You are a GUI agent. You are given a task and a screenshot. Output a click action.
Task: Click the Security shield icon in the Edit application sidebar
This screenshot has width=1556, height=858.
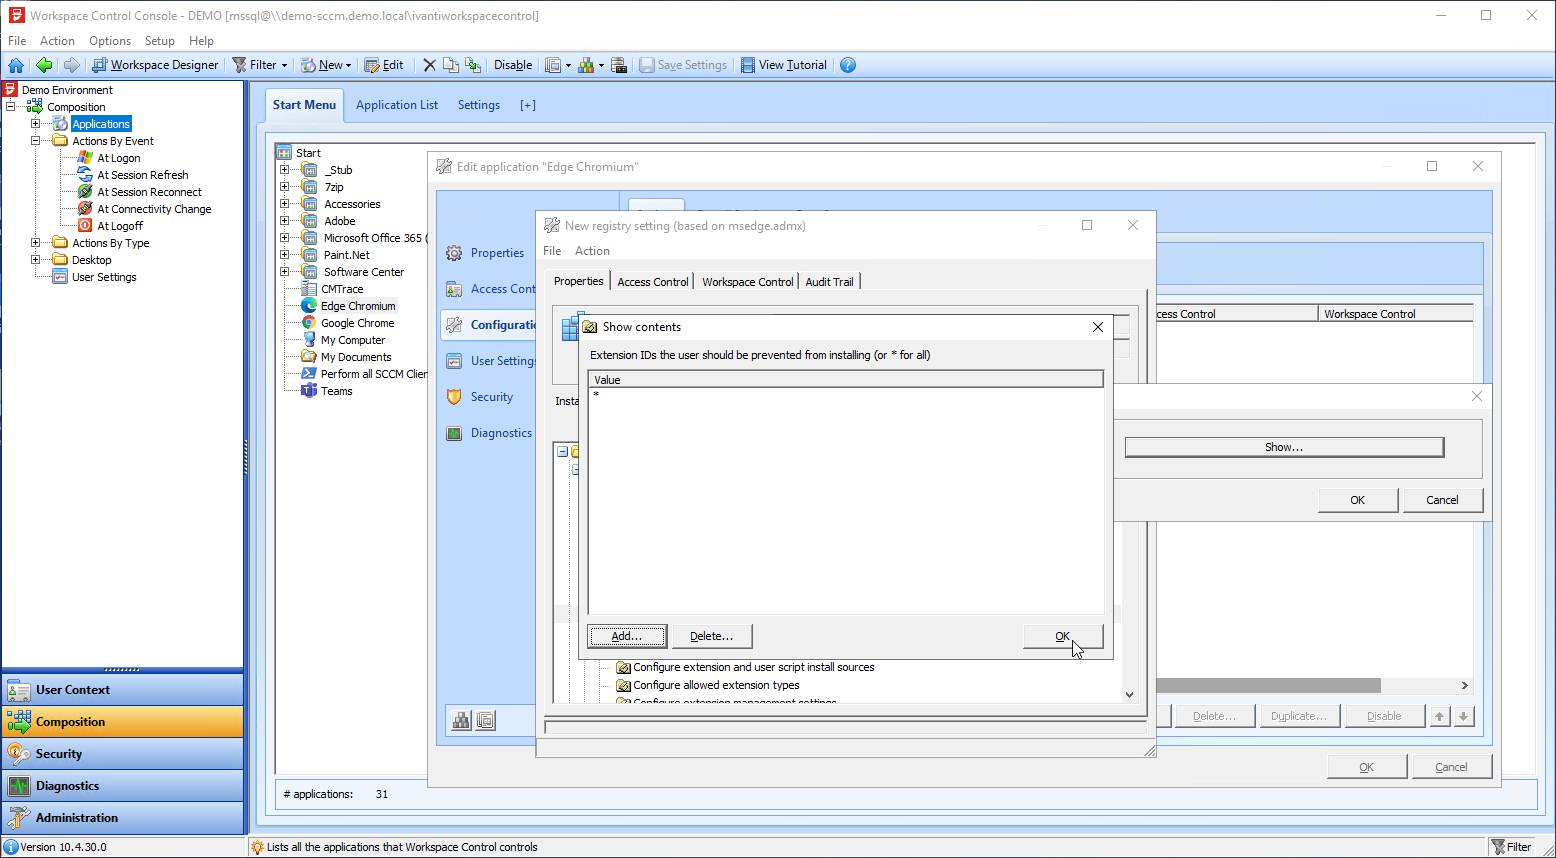click(454, 397)
